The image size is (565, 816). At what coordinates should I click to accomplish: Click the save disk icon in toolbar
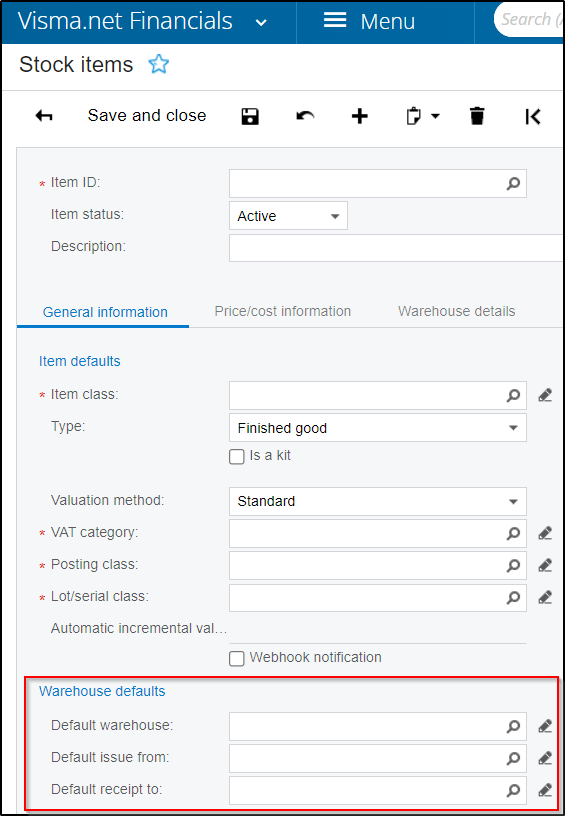click(x=250, y=116)
